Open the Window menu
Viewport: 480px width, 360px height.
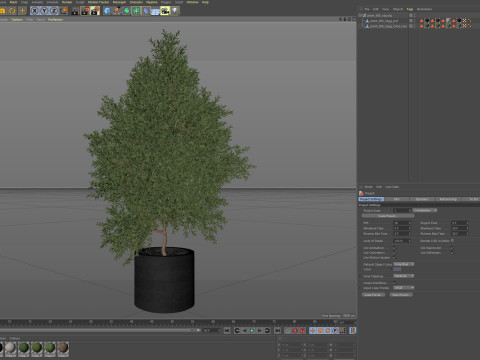pos(192,2)
